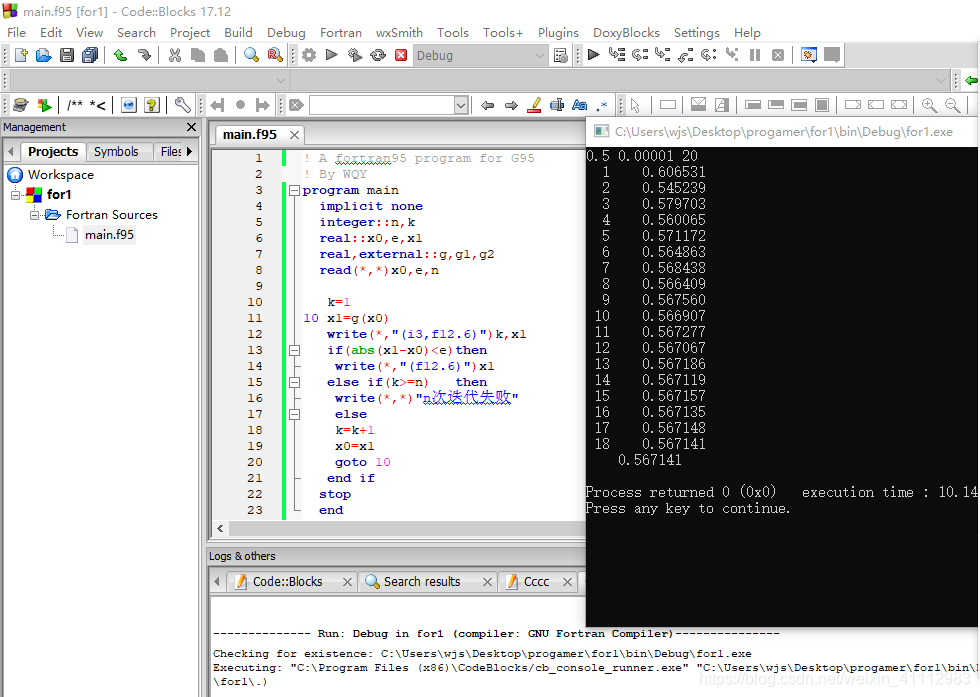Click the yellow highlight pencil icon
The image size is (980, 697).
point(534,104)
